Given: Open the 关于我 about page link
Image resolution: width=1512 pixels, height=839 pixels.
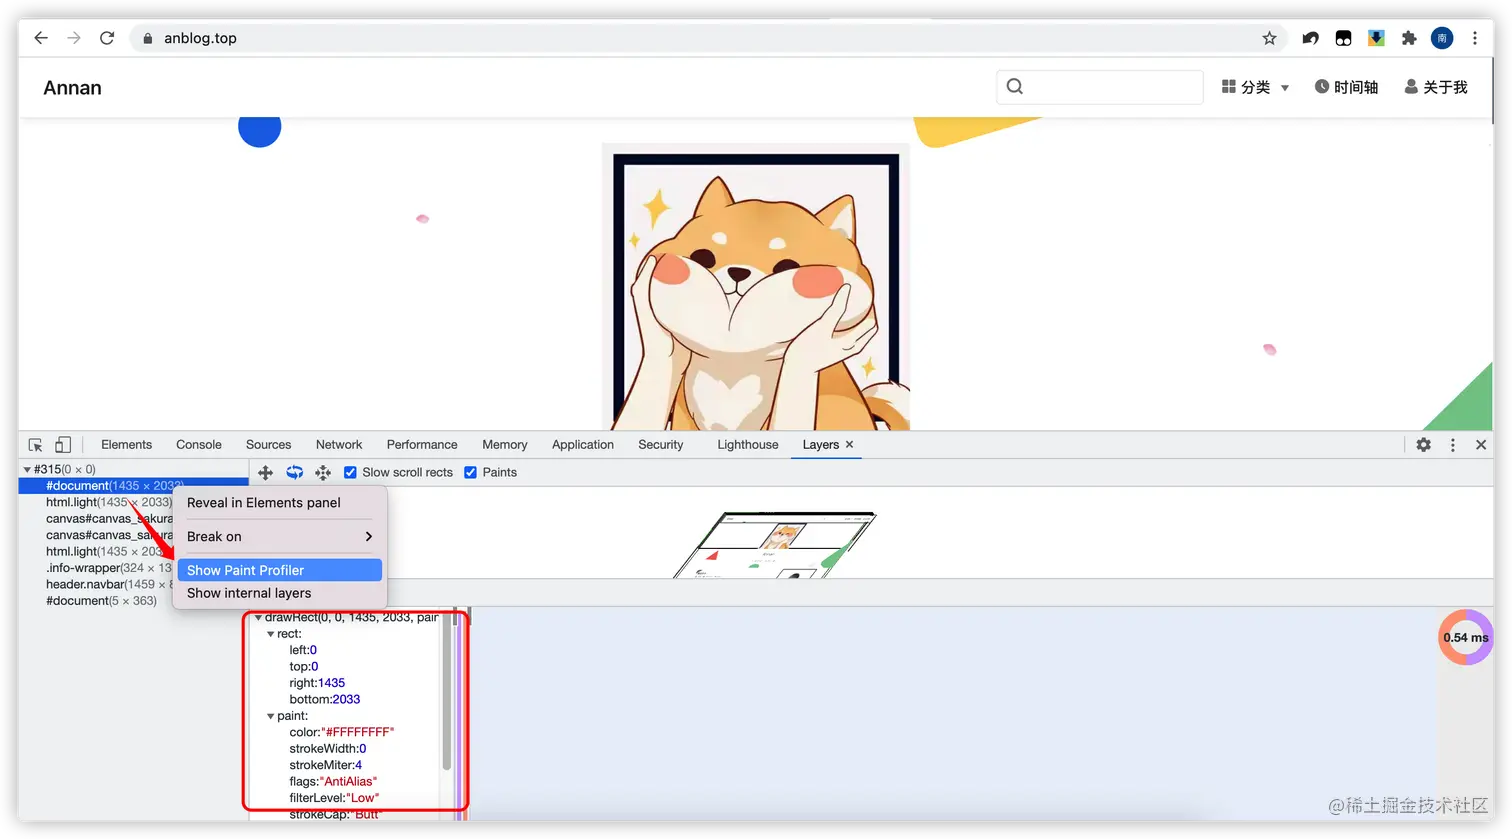Looking at the screenshot, I should point(1436,87).
